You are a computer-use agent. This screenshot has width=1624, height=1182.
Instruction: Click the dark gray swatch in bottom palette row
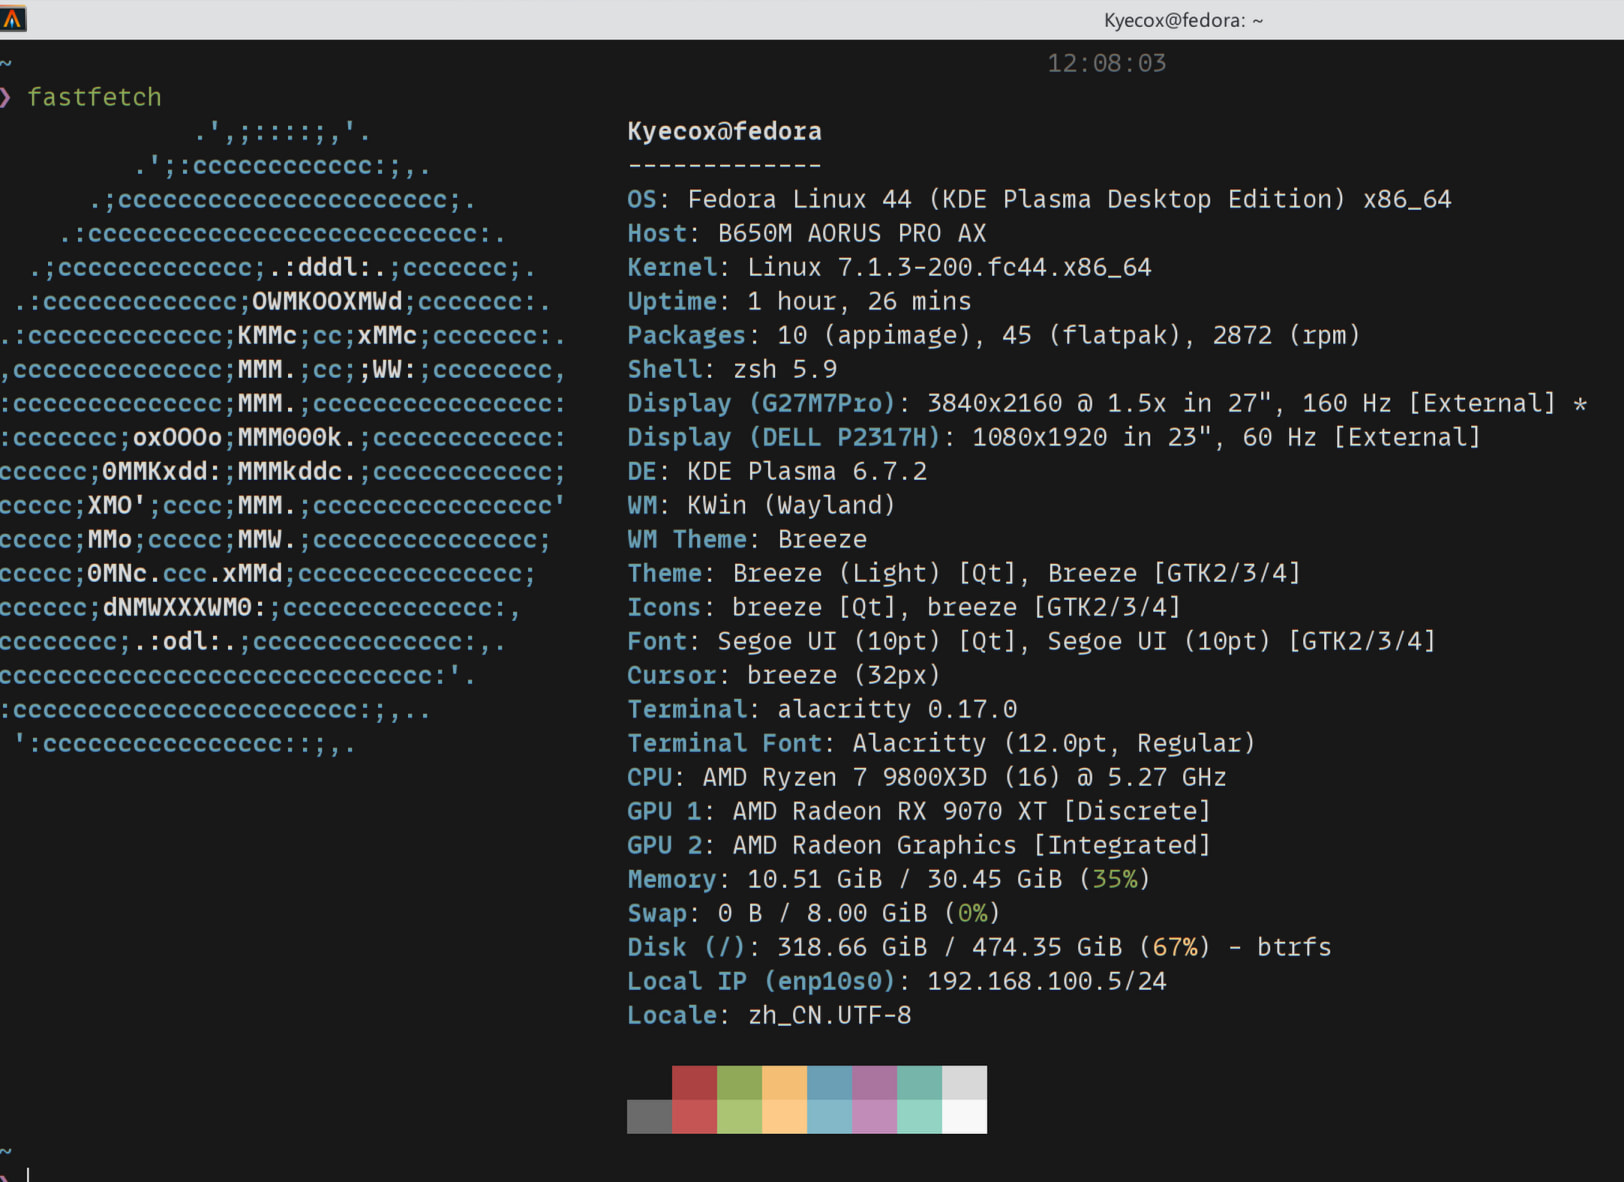tap(649, 1117)
